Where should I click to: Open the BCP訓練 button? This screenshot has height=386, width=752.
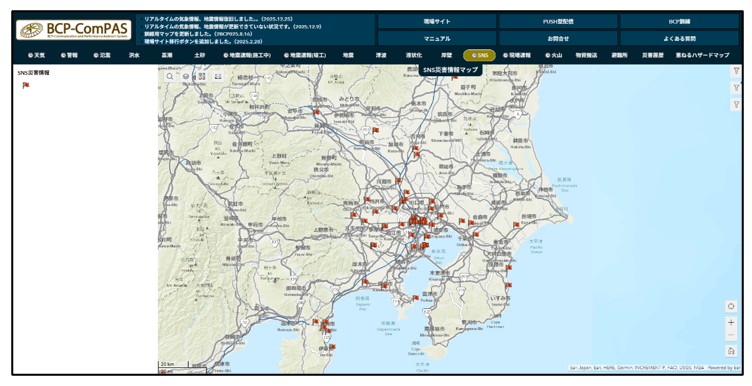pyautogui.click(x=680, y=22)
